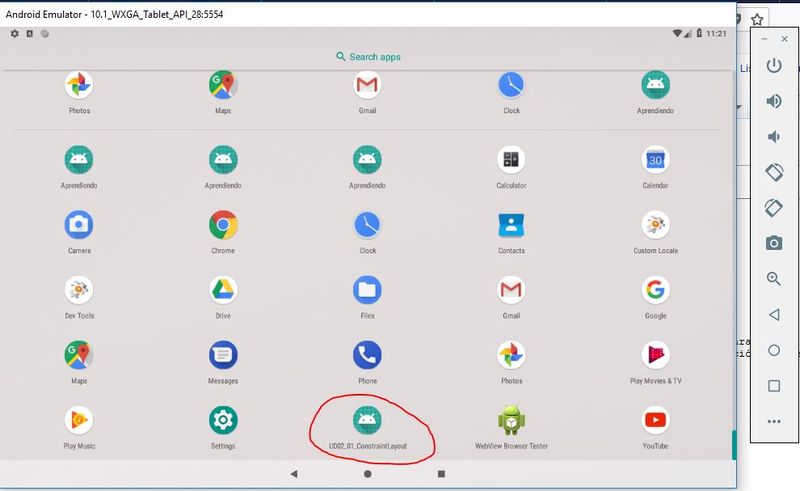Open the Messages app
Image resolution: width=800 pixels, height=491 pixels.
[223, 355]
